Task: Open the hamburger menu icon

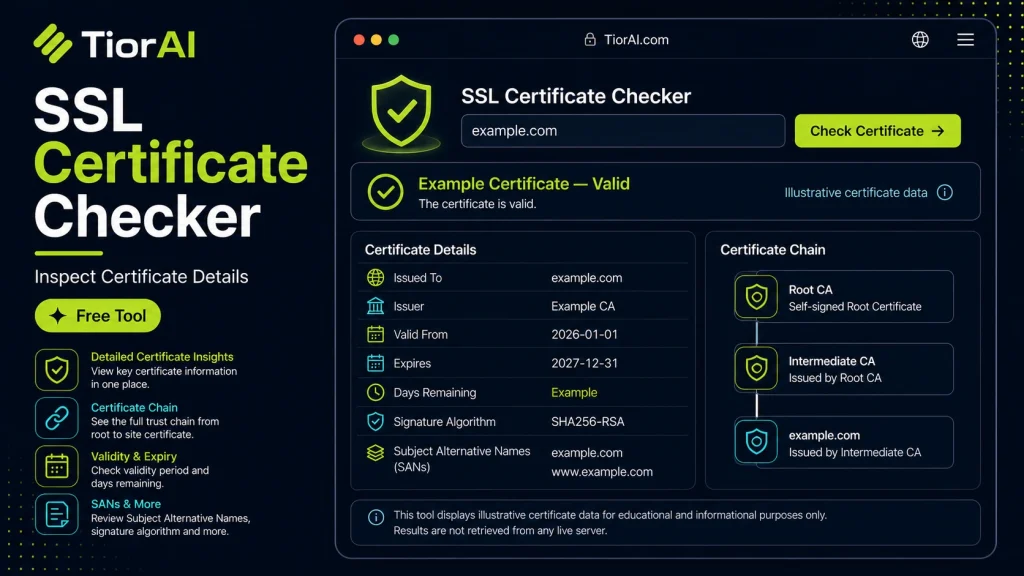Action: coord(965,40)
